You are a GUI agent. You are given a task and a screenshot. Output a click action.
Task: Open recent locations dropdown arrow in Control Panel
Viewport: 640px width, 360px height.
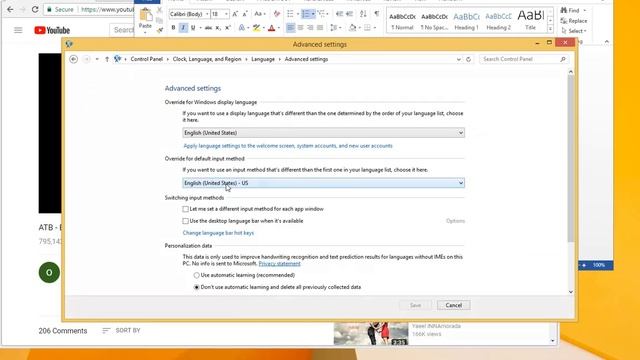tap(97, 59)
